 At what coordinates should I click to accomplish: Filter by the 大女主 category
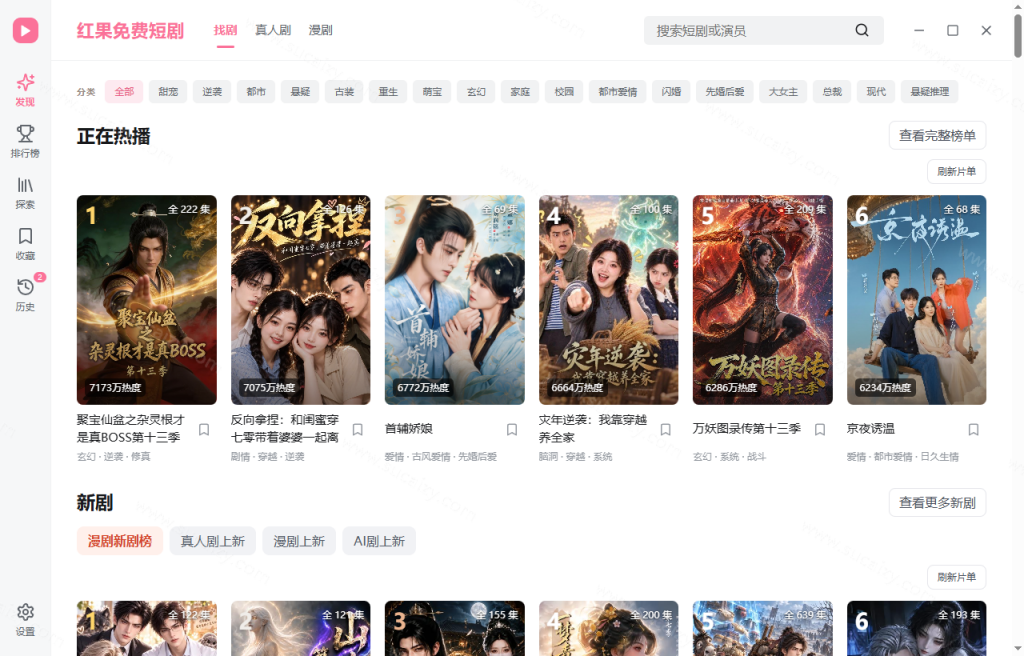pos(783,91)
